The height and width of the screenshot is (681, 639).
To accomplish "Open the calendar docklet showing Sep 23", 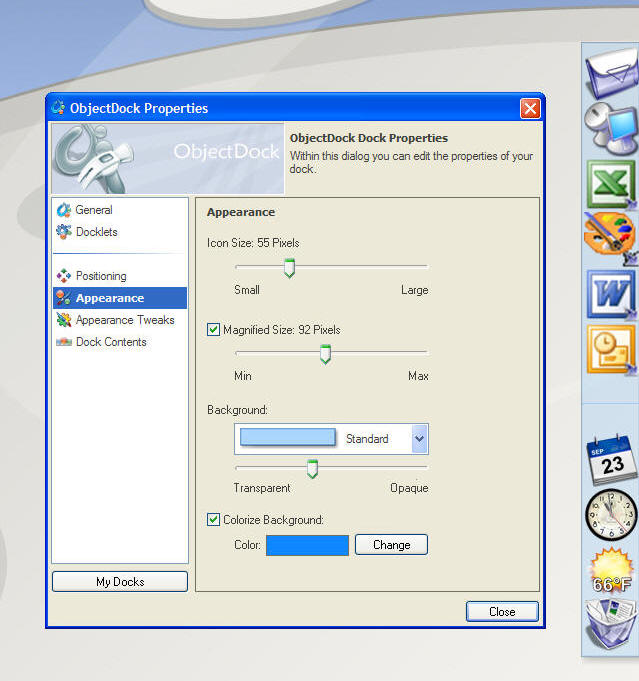I will coord(612,460).
